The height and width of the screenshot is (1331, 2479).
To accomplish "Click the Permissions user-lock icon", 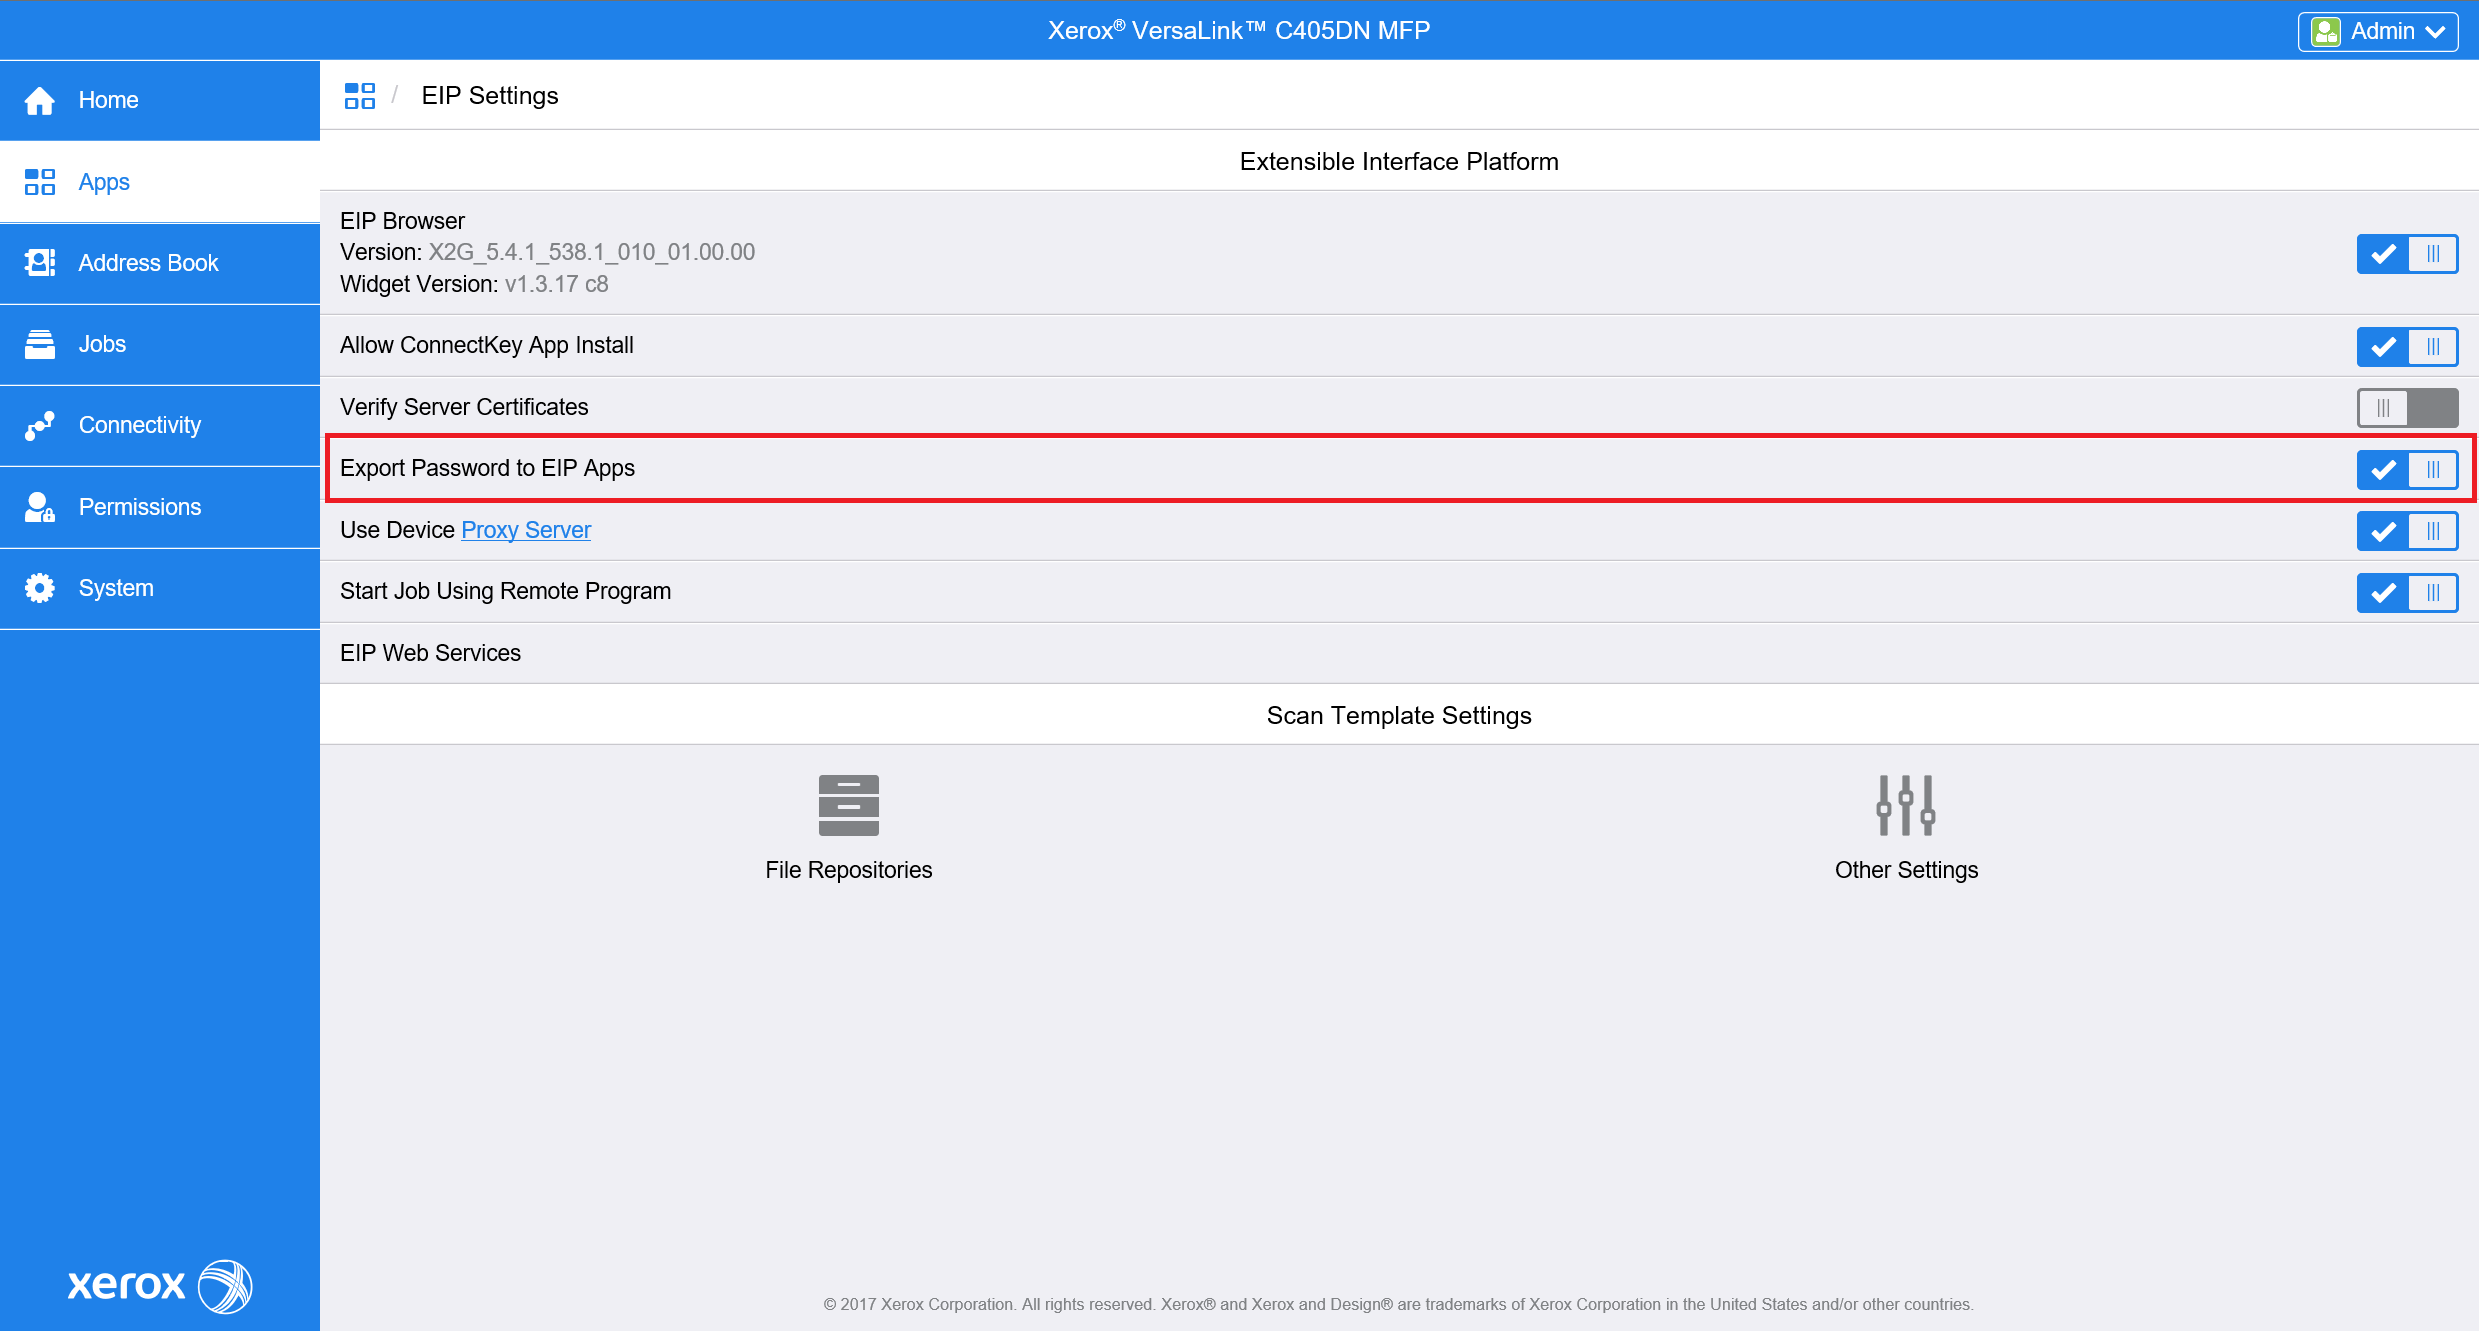I will [40, 507].
